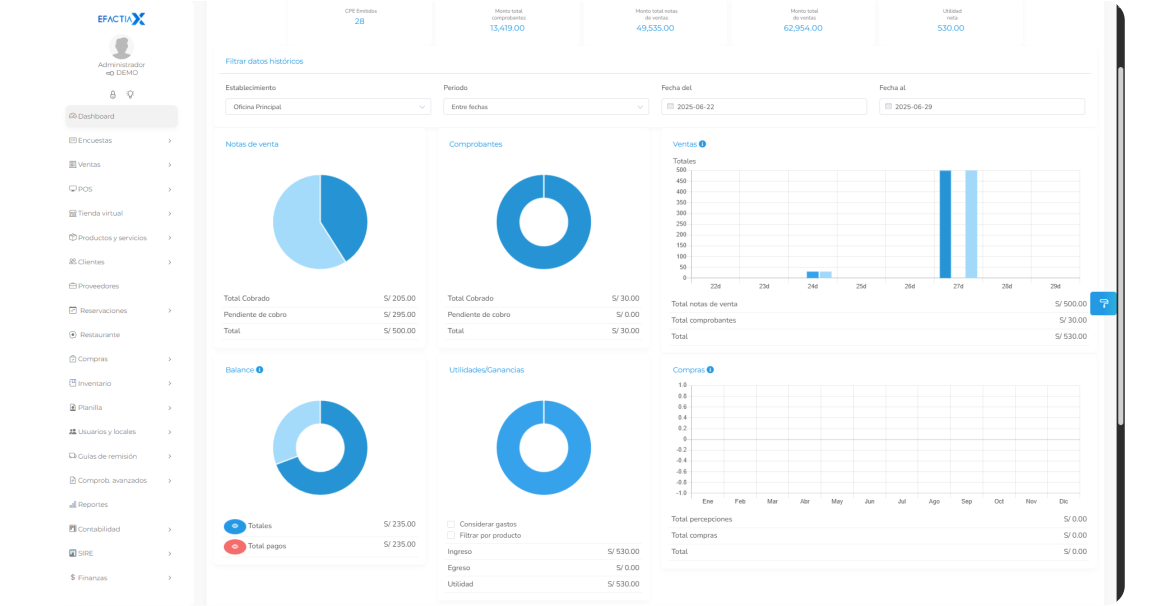Click the Utilidades/Ganancias donut chart
Viewport: 1175px width, 606px height.
coord(544,447)
